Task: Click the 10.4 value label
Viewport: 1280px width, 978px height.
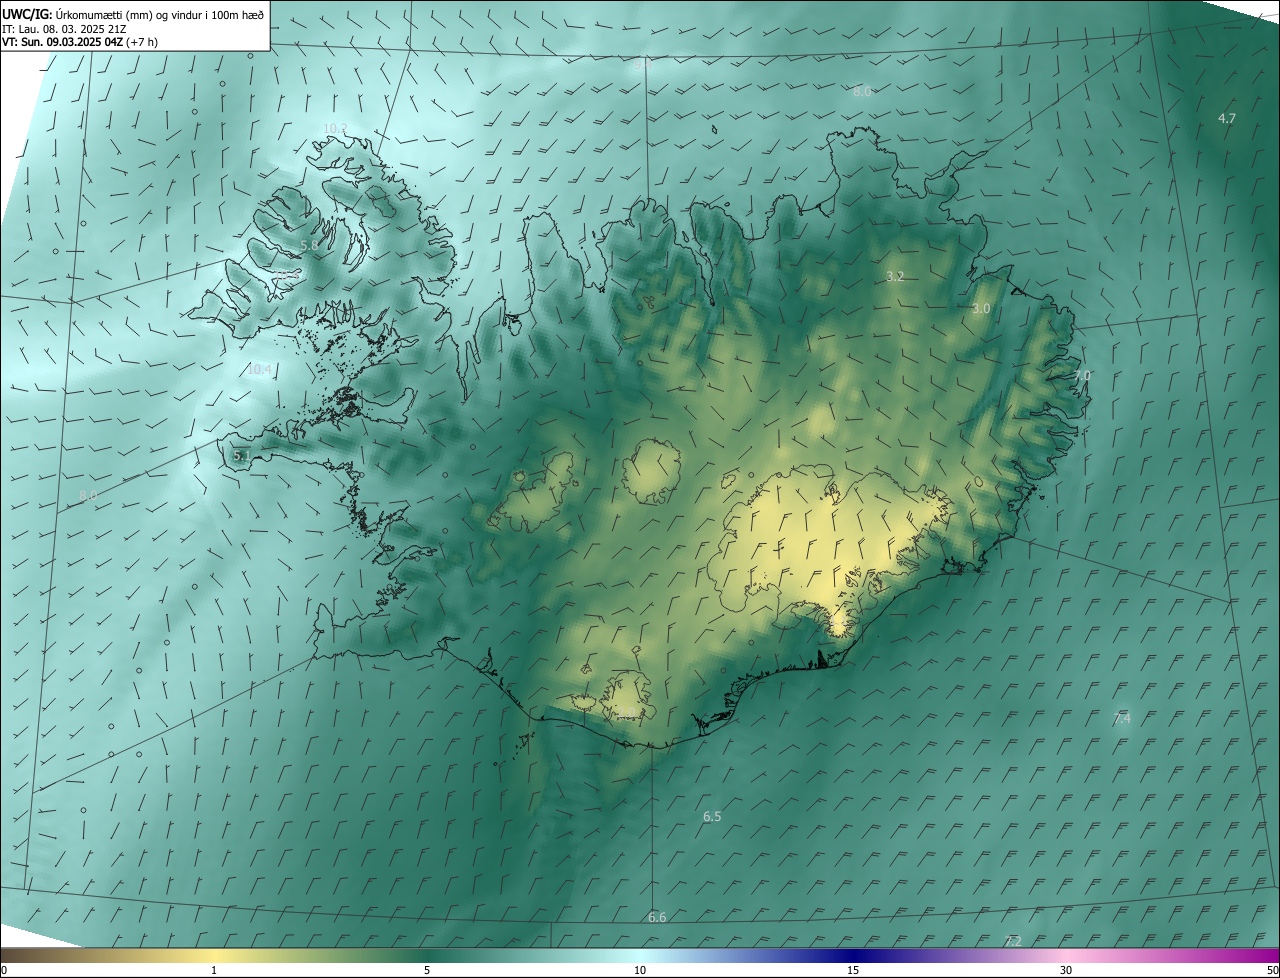Action: pos(259,369)
